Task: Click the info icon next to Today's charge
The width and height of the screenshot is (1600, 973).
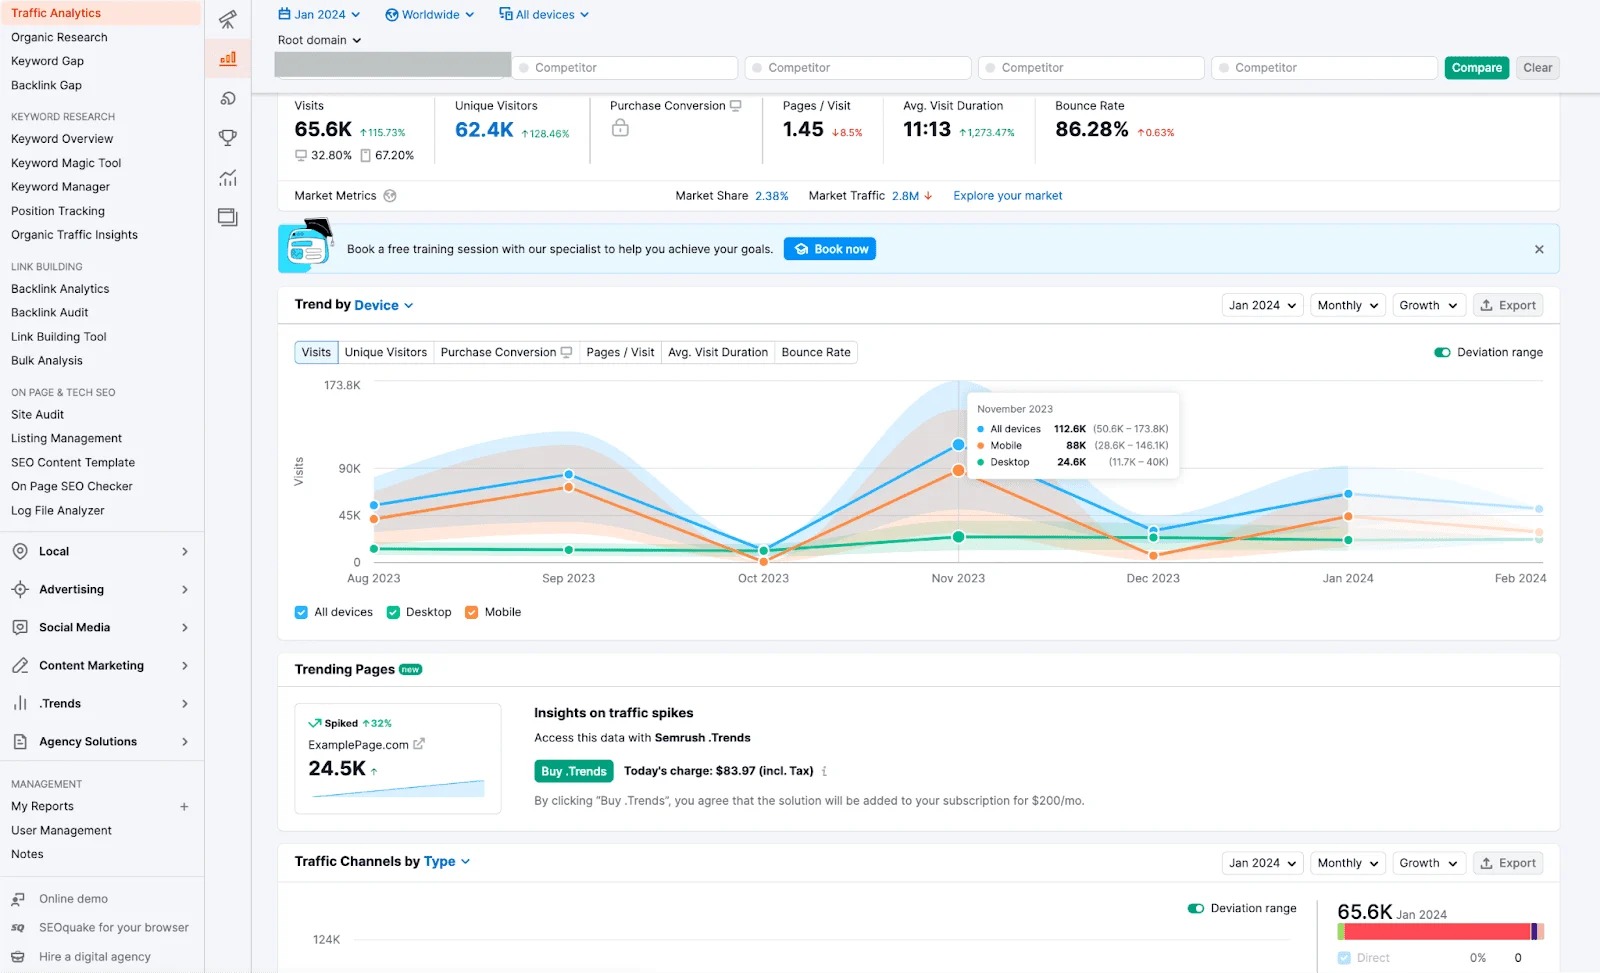Action: [x=824, y=771]
